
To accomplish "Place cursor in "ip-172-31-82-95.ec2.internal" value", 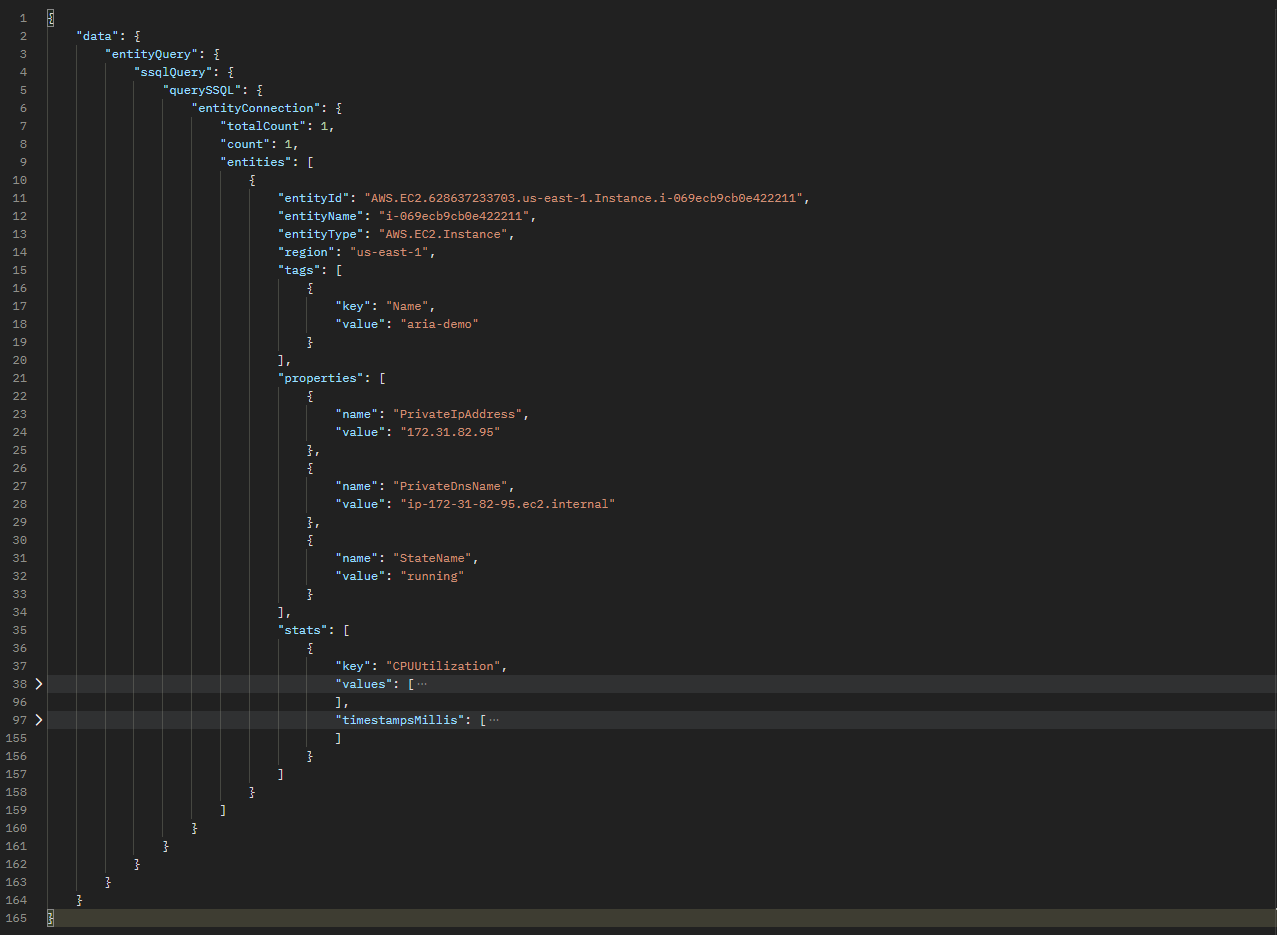I will pos(507,504).
